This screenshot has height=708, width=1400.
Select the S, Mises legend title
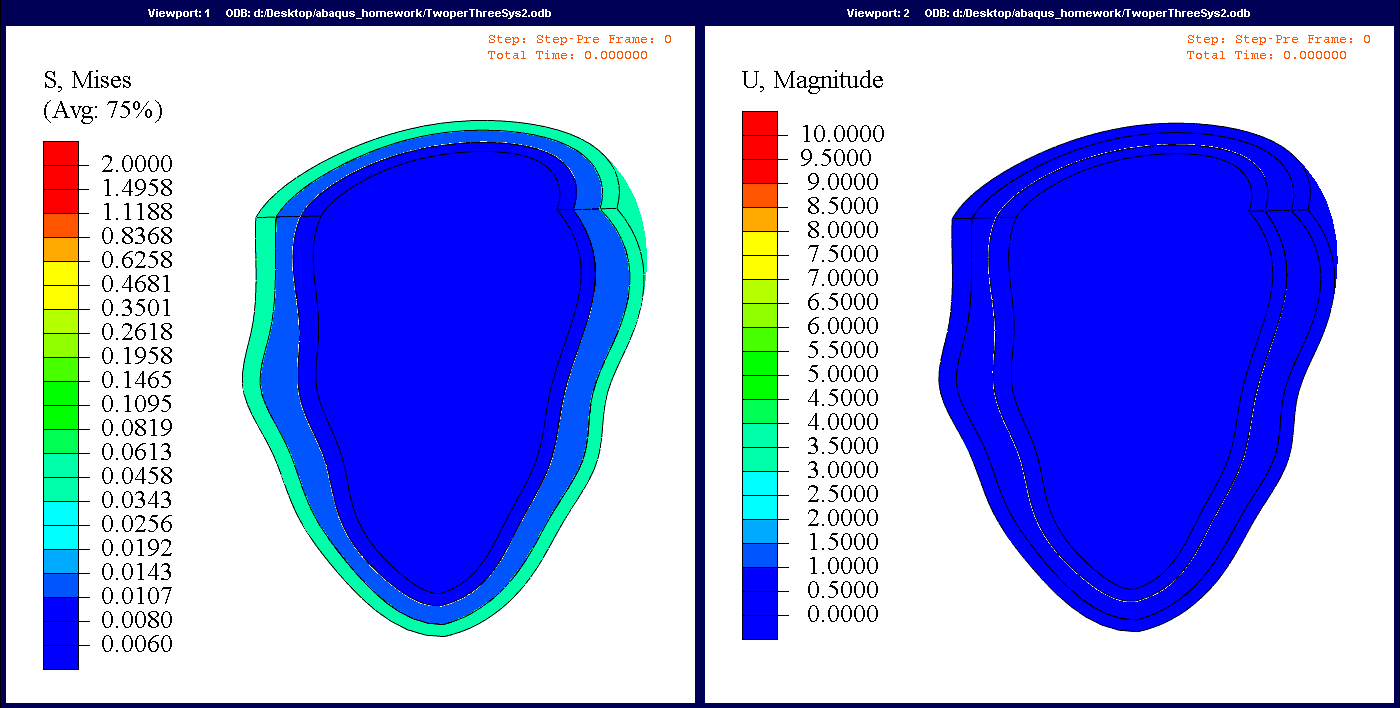pos(87,80)
